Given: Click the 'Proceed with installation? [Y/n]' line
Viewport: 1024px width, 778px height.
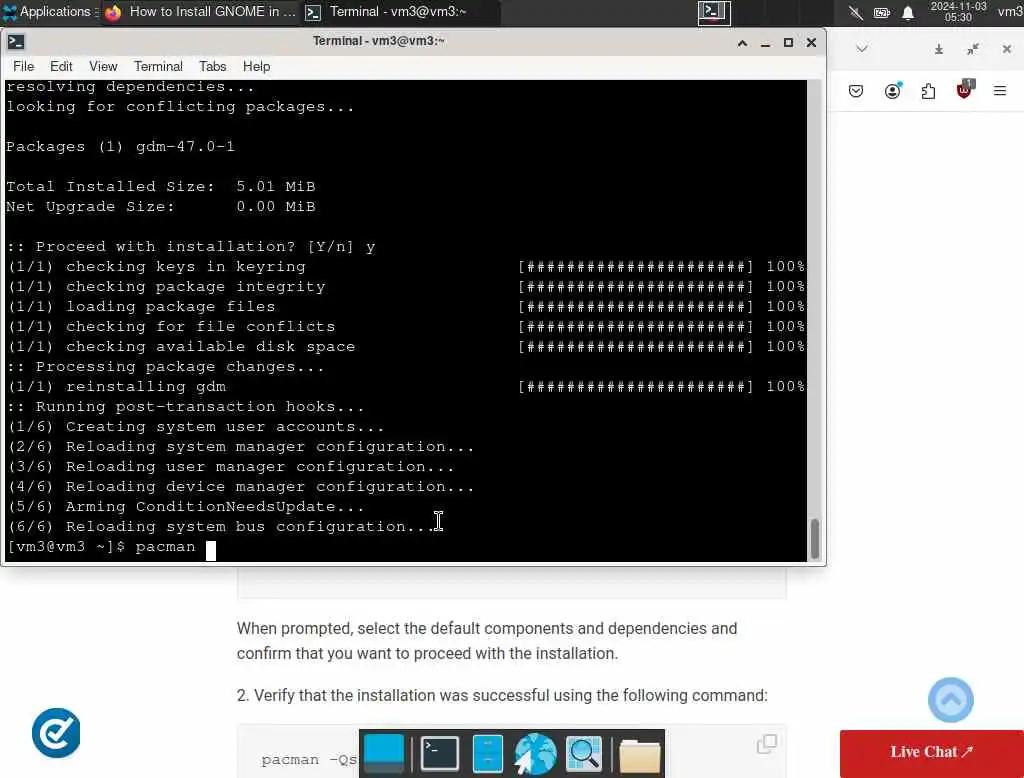Looking at the screenshot, I should (x=191, y=246).
